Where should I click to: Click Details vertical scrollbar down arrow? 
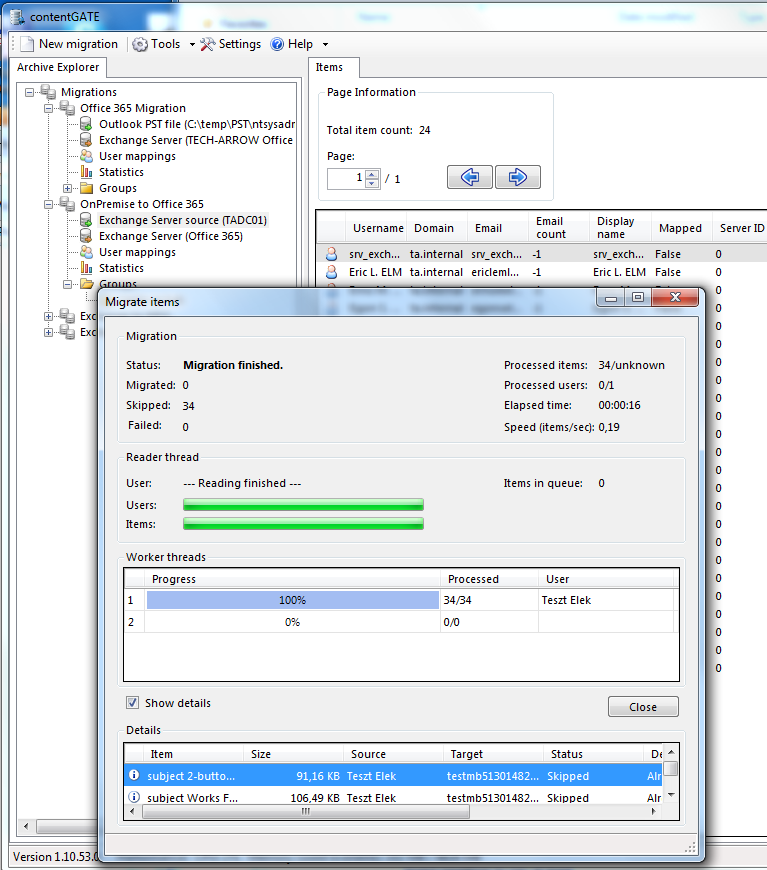pos(671,795)
